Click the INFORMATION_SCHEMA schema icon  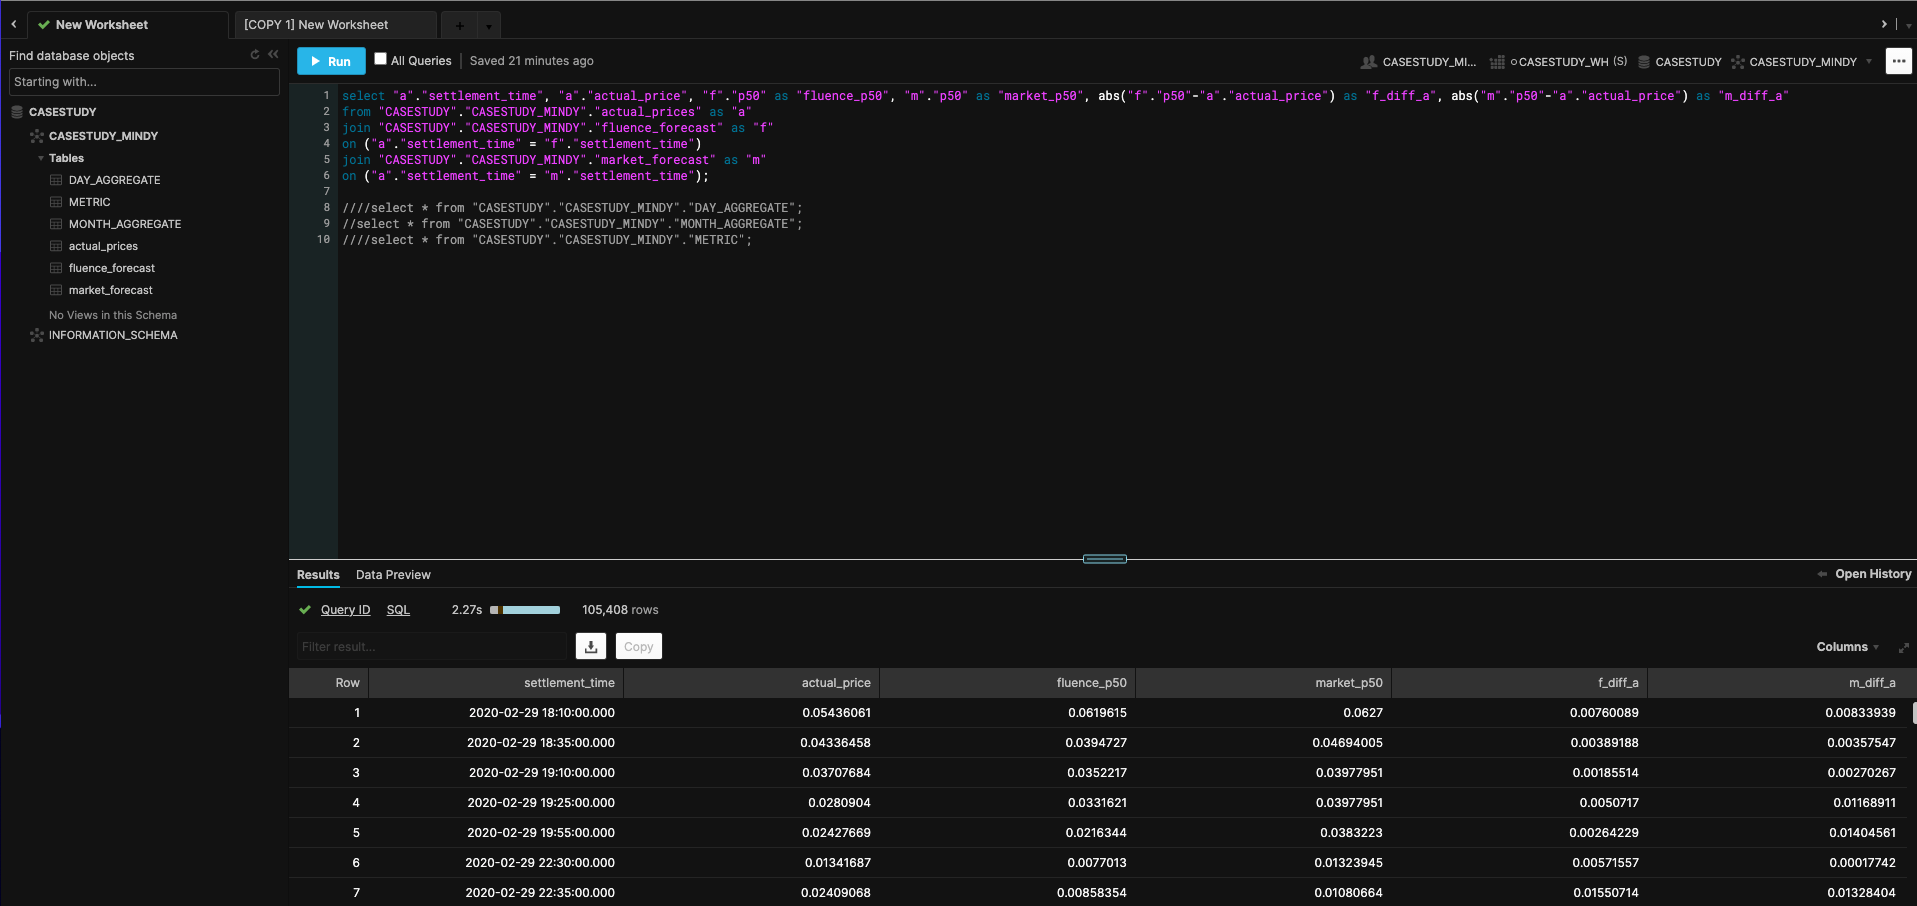point(37,335)
